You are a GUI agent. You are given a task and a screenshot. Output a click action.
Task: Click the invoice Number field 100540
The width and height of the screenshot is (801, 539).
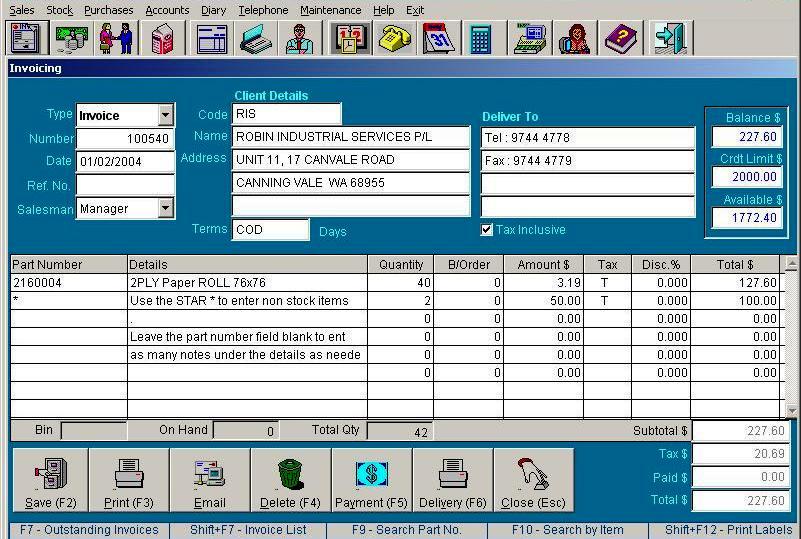pyautogui.click(x=125, y=138)
